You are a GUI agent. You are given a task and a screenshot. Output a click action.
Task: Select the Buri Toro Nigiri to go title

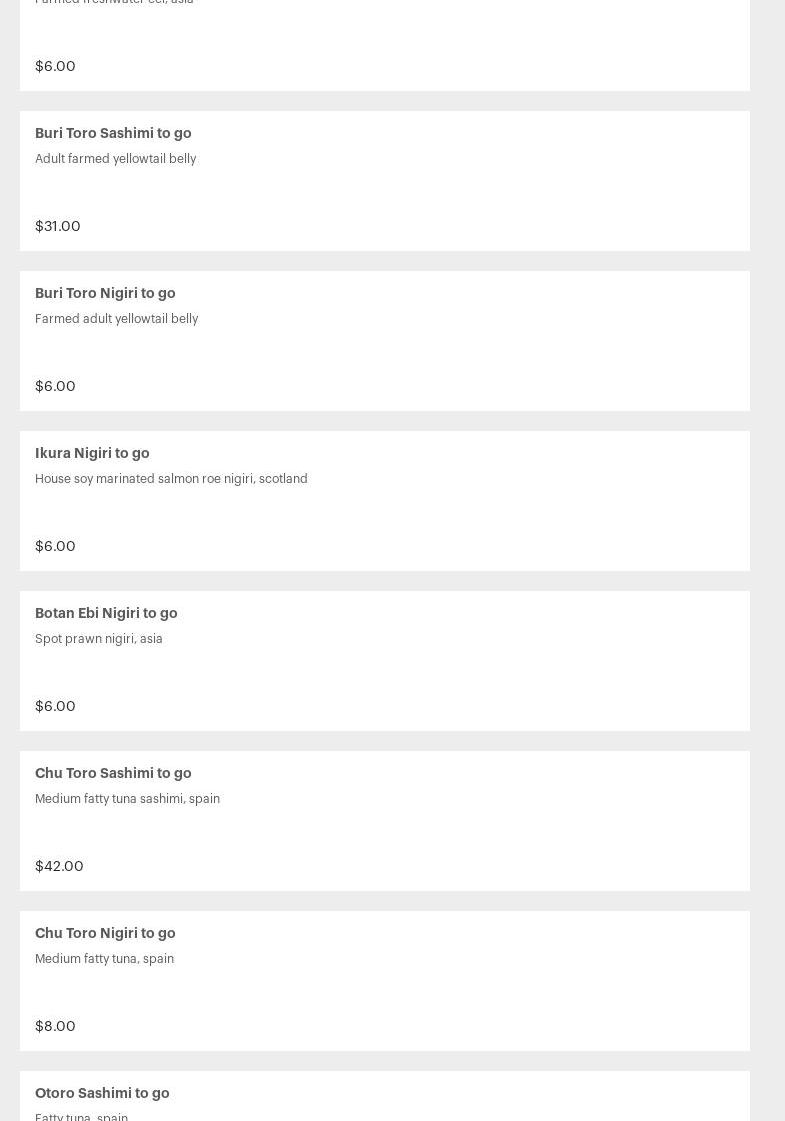(105, 293)
